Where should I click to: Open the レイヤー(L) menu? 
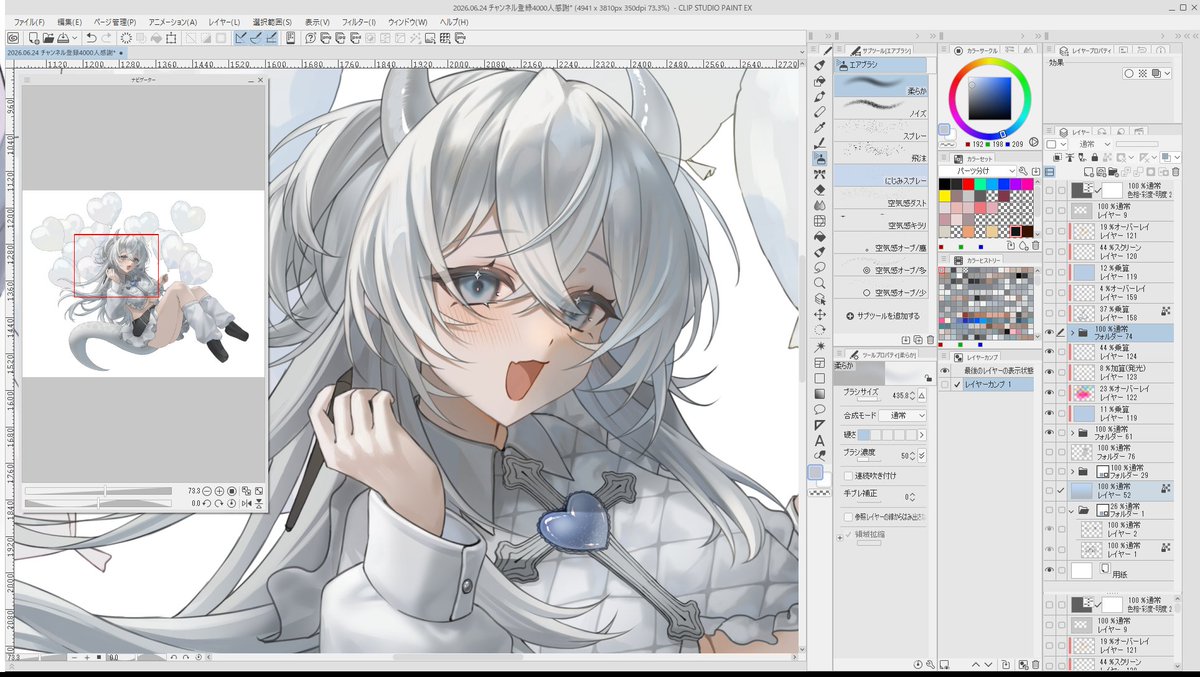[223, 21]
